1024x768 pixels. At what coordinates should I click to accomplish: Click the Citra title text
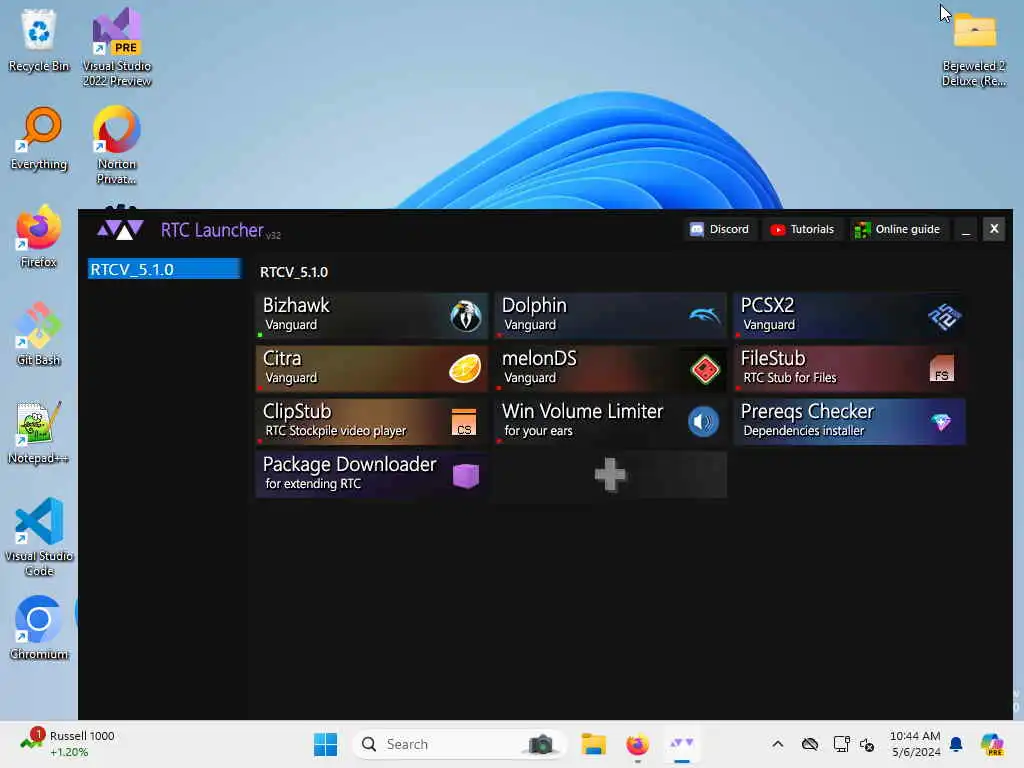(282, 358)
